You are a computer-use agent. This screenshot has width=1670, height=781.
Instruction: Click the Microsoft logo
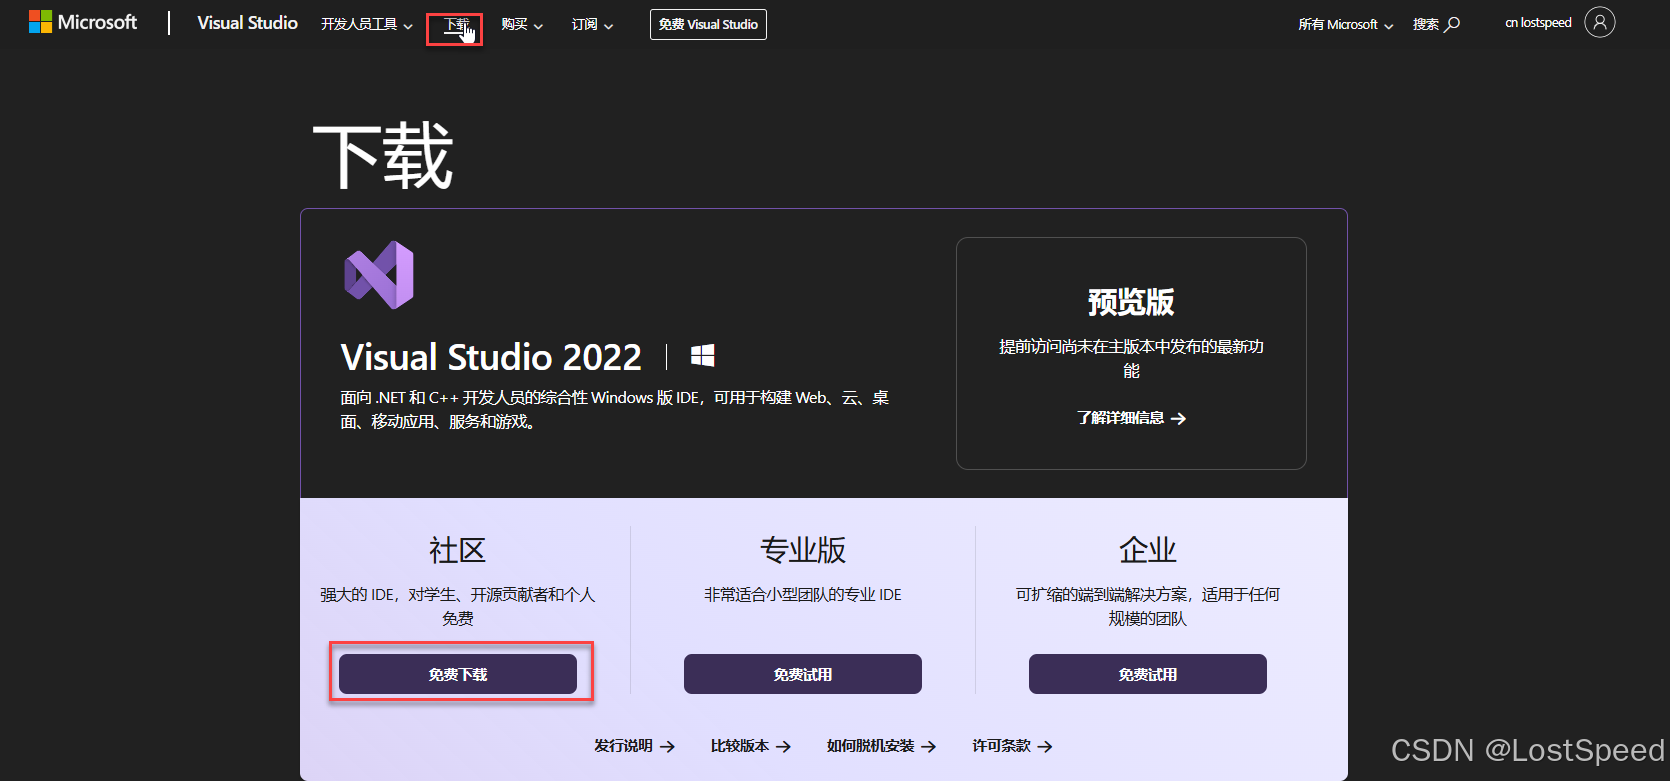82,22
